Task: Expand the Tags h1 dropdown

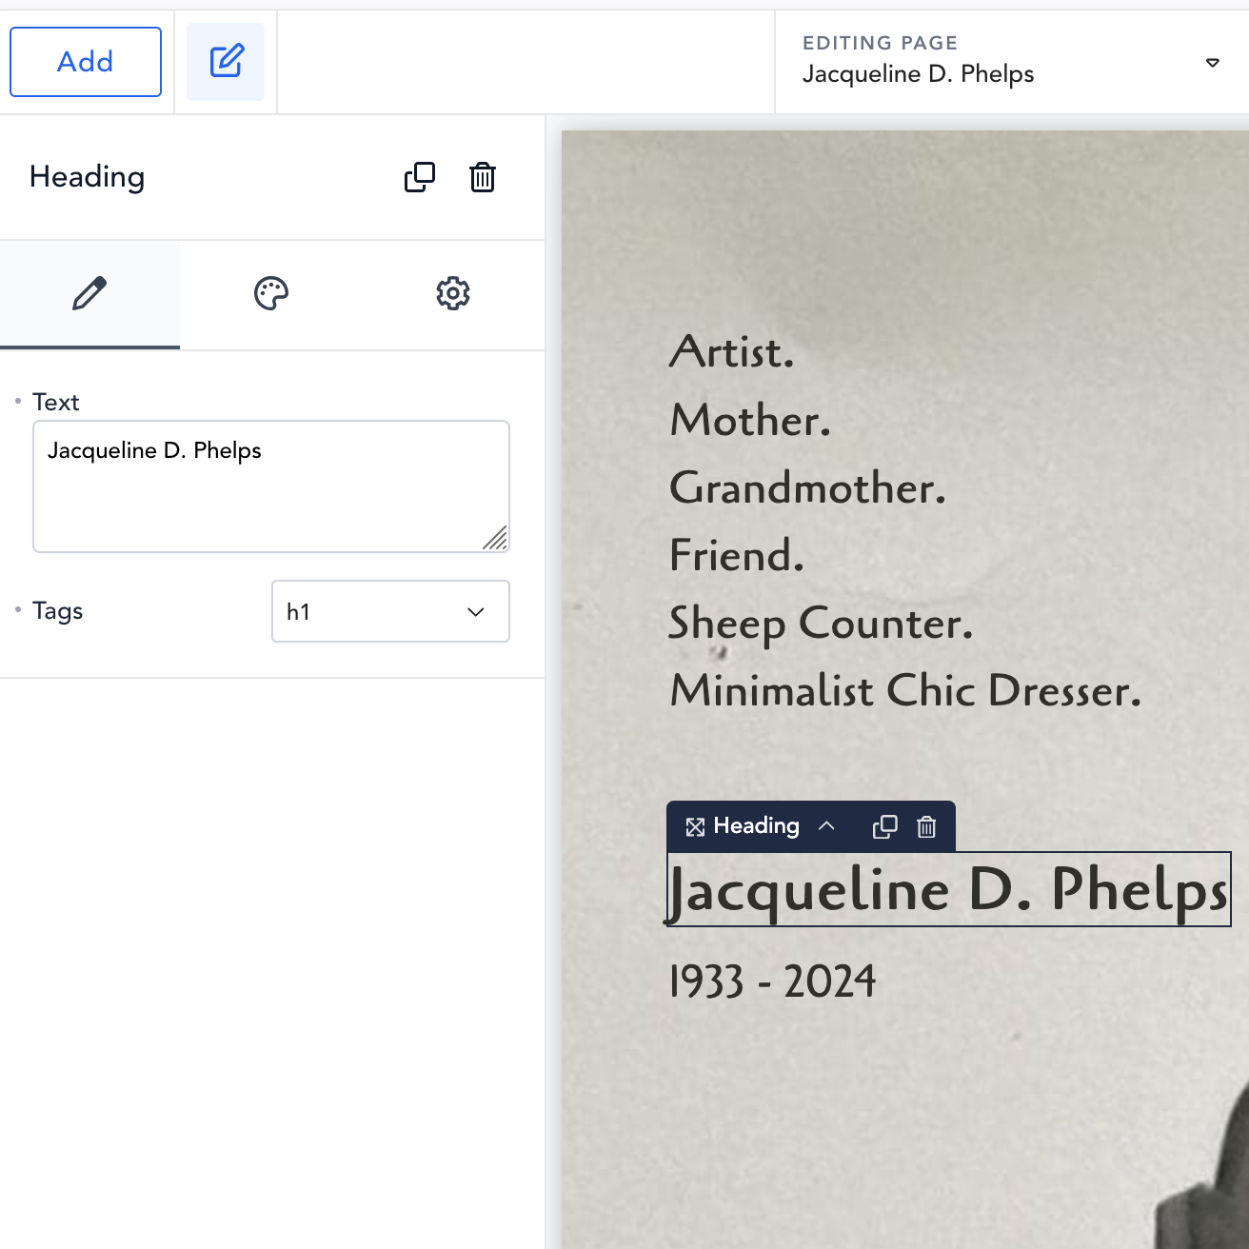Action: pyautogui.click(x=390, y=611)
